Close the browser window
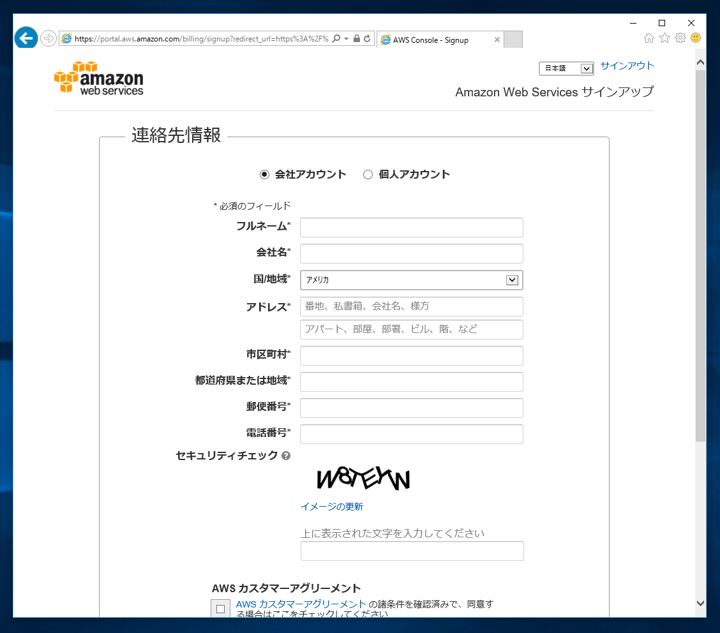720x633 pixels. click(691, 23)
